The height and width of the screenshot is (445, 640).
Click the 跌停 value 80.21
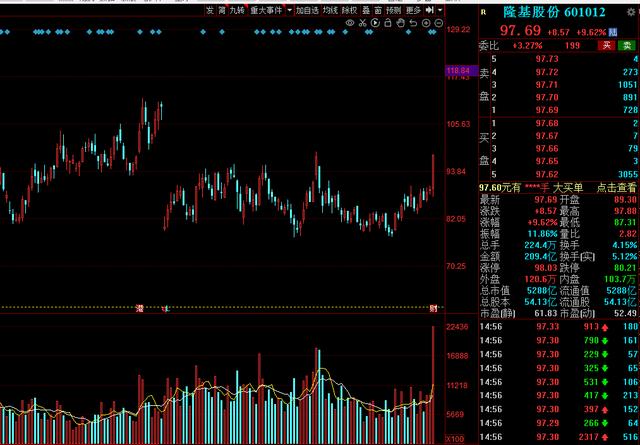coord(625,268)
